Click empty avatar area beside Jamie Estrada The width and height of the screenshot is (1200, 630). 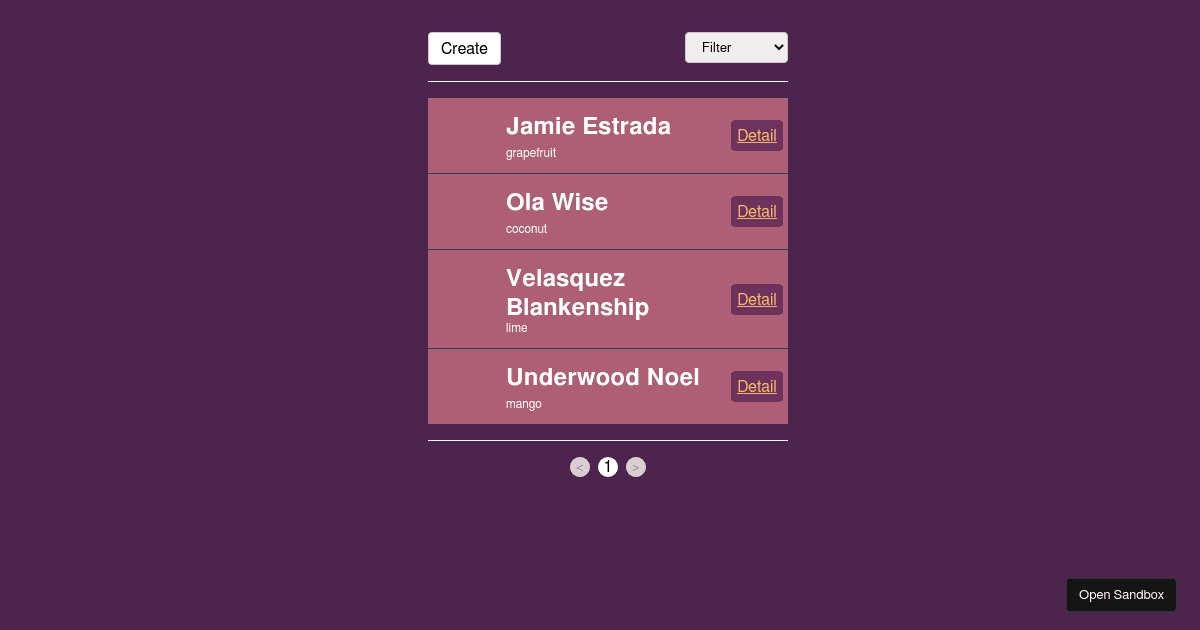click(x=466, y=136)
